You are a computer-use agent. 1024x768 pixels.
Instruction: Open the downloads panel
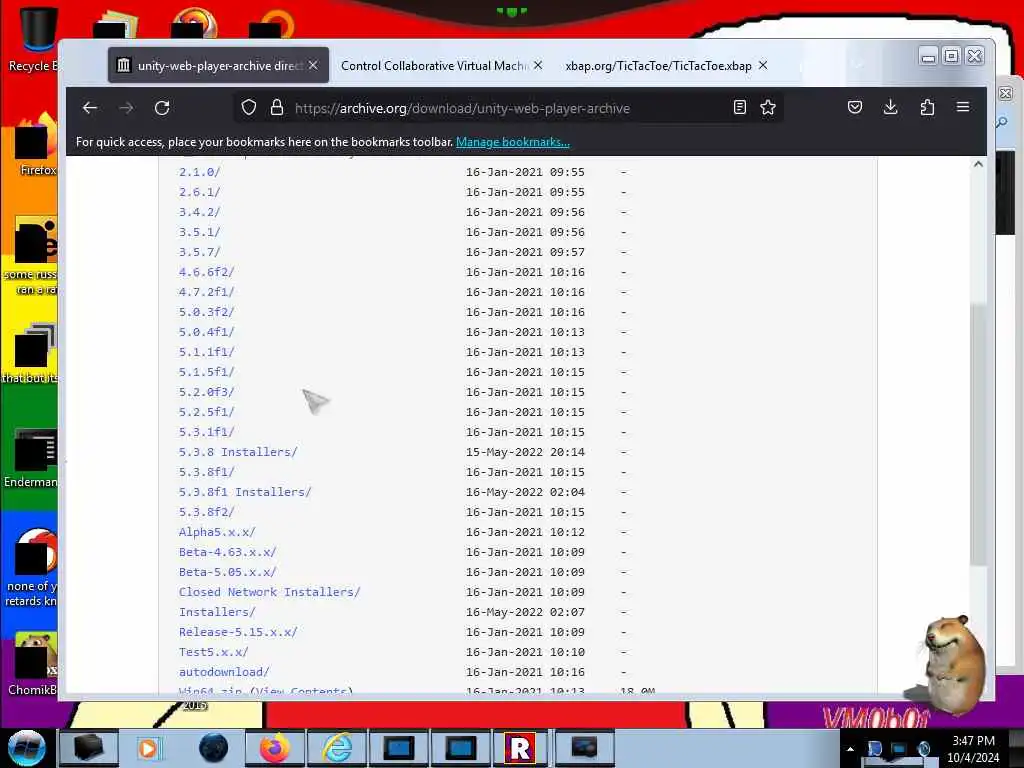pyautogui.click(x=890, y=107)
